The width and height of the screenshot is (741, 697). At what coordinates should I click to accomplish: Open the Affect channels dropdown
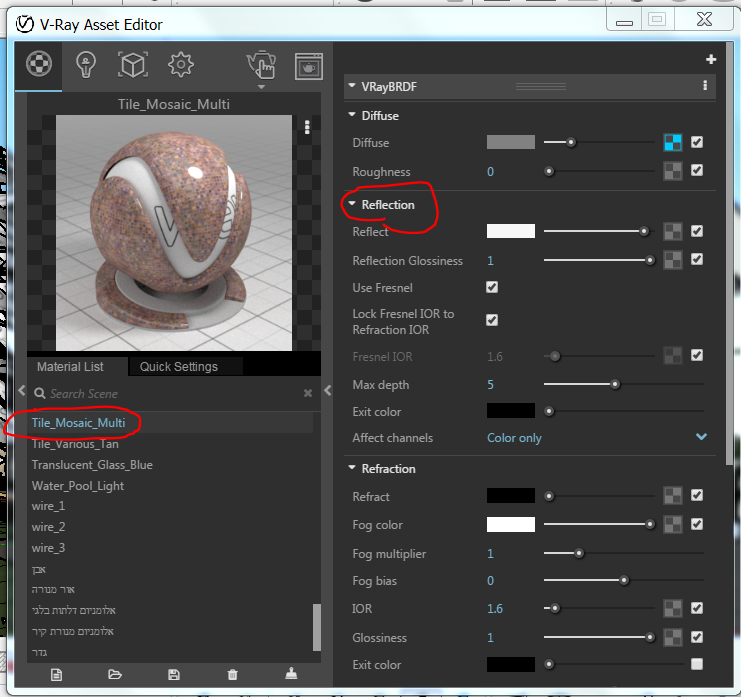(x=701, y=437)
